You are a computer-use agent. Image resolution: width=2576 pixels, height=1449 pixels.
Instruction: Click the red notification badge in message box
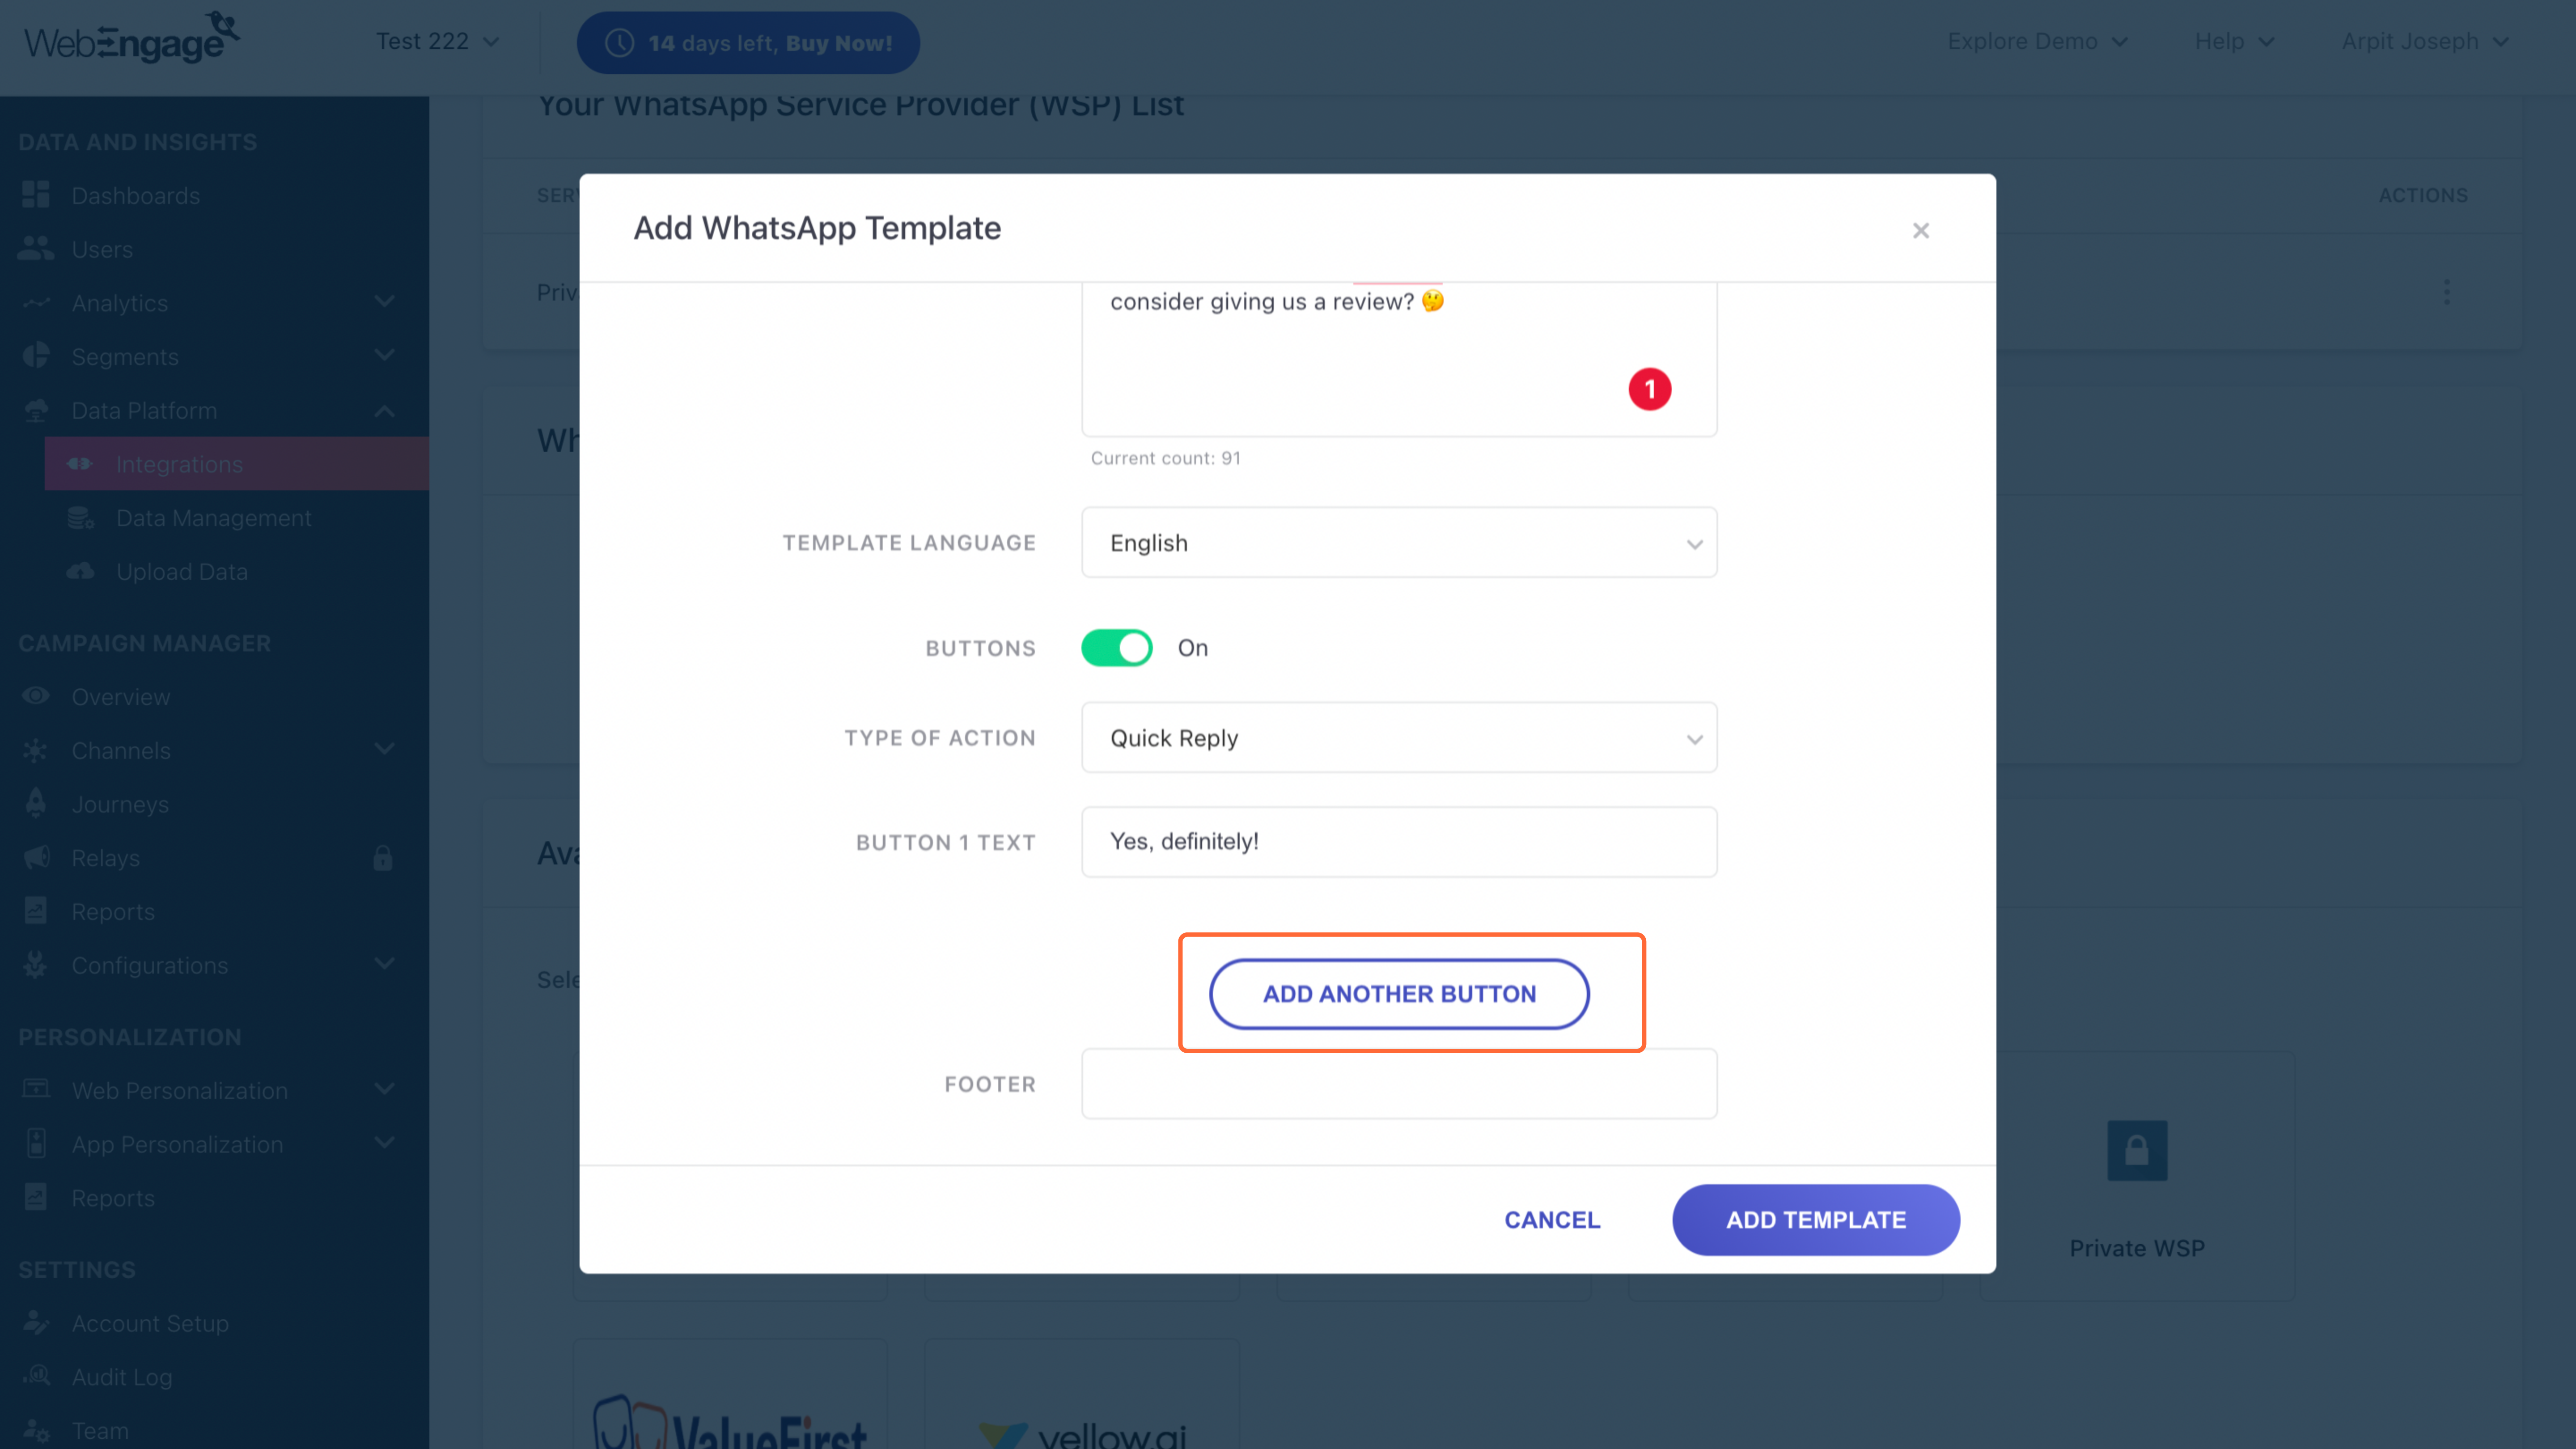(x=1649, y=389)
